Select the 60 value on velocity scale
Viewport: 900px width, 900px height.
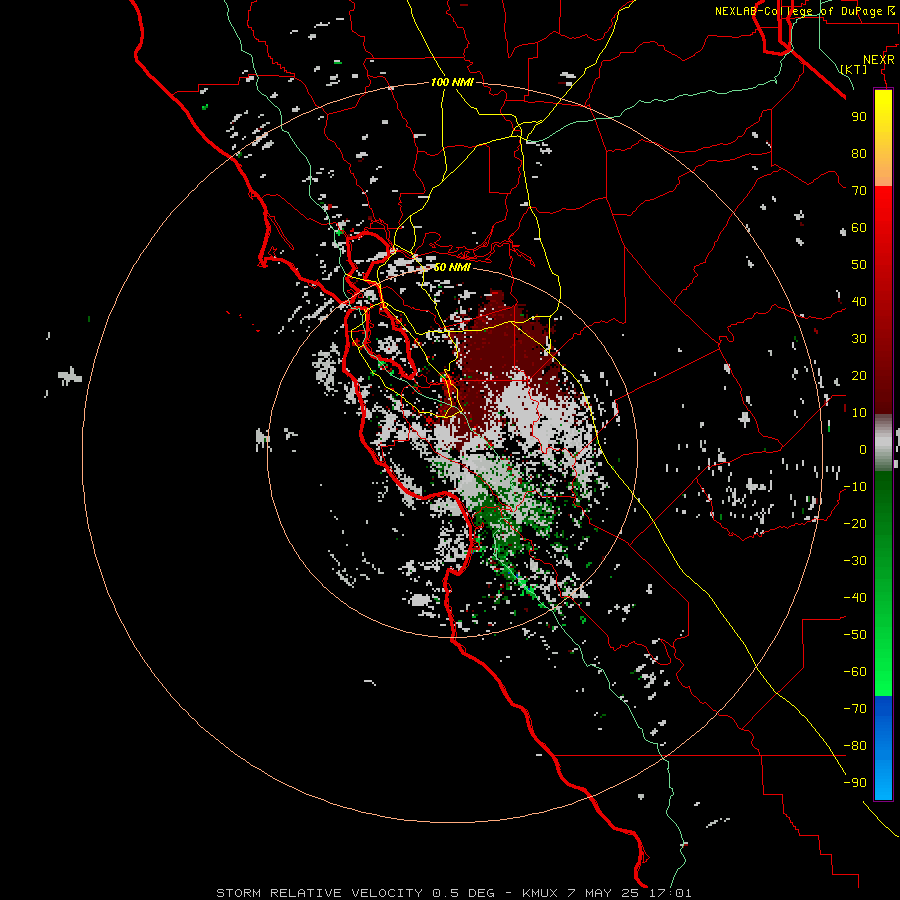click(859, 227)
